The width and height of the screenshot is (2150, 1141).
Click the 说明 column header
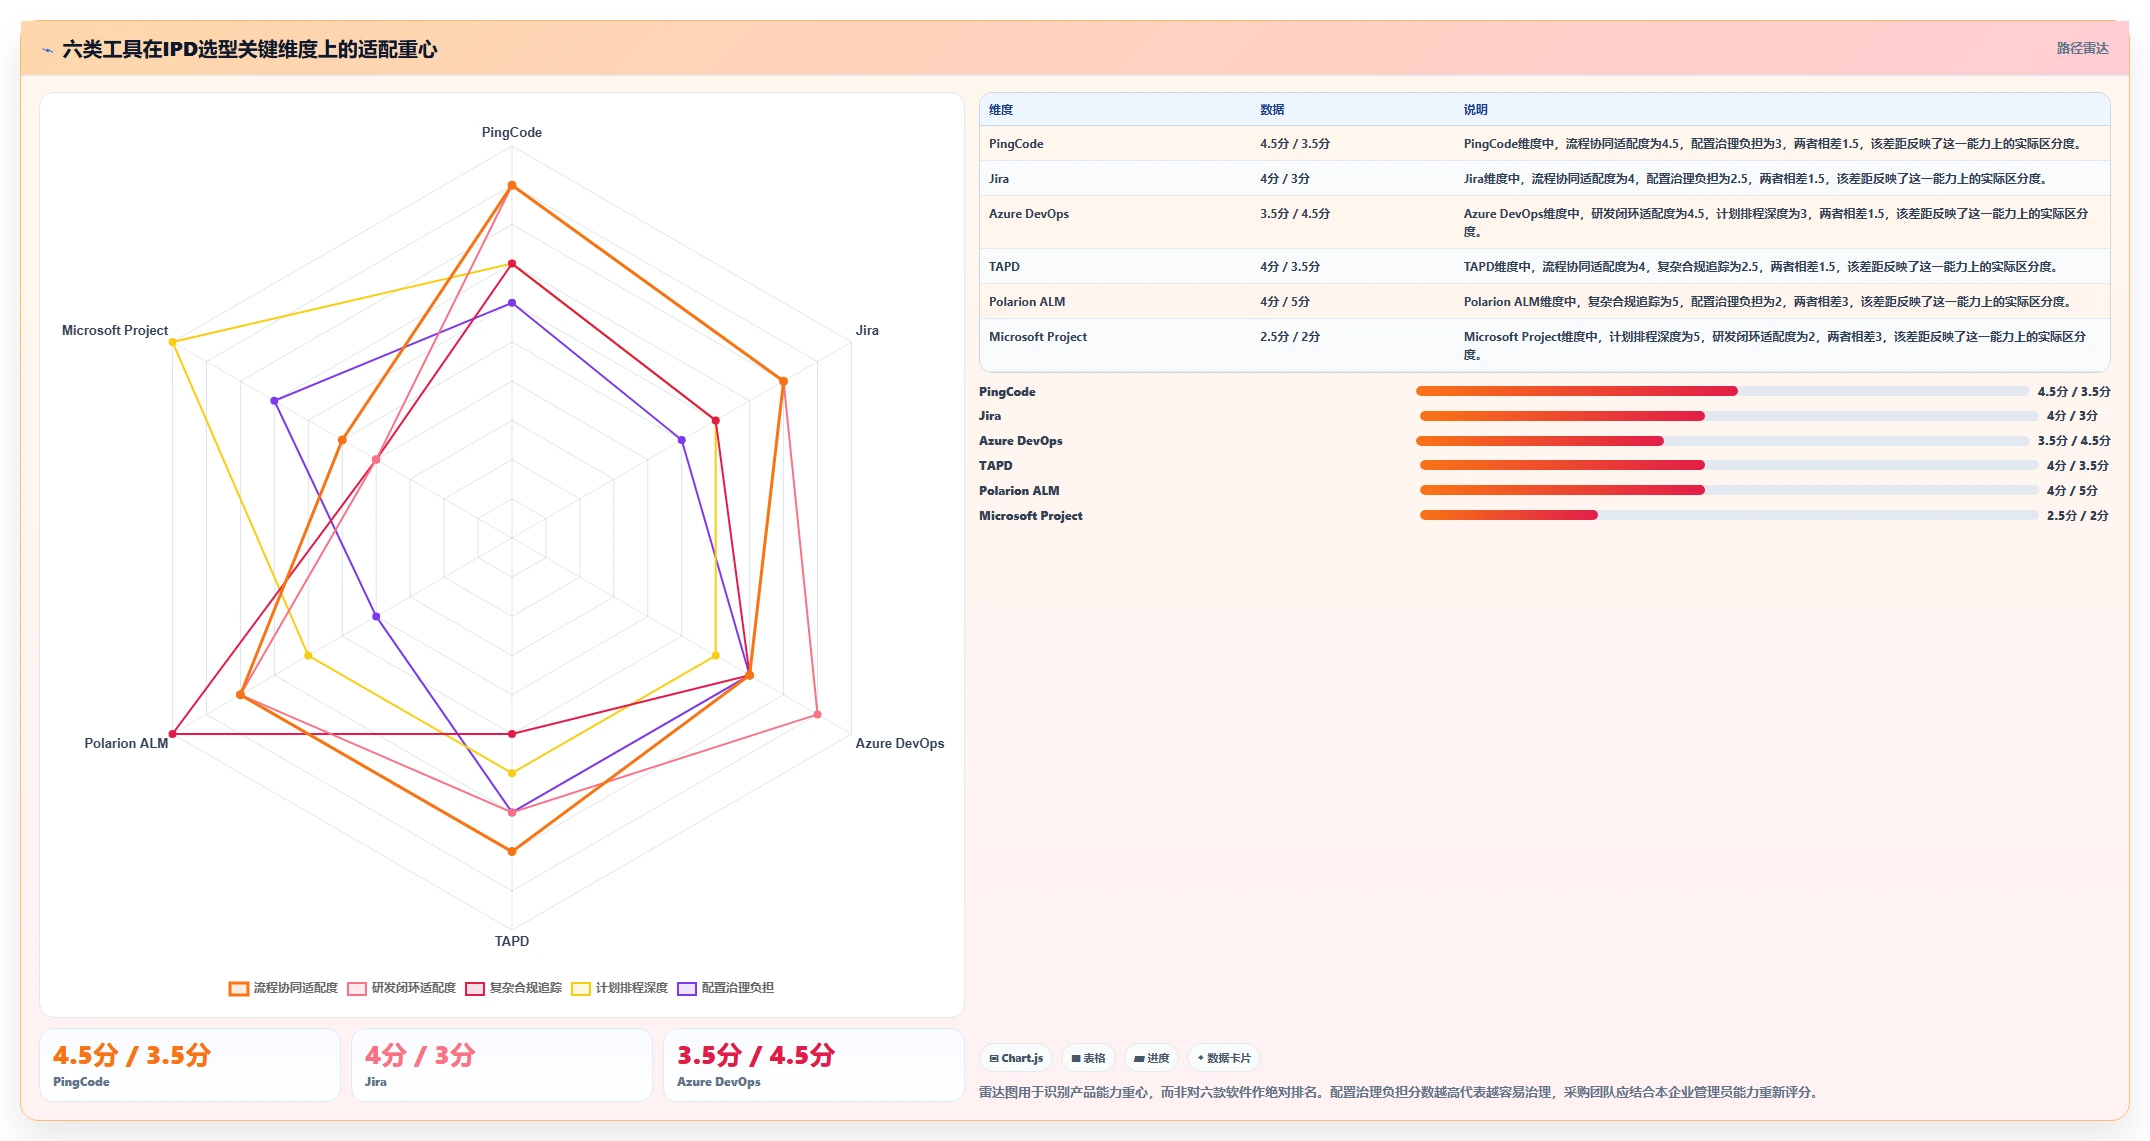(x=1476, y=110)
